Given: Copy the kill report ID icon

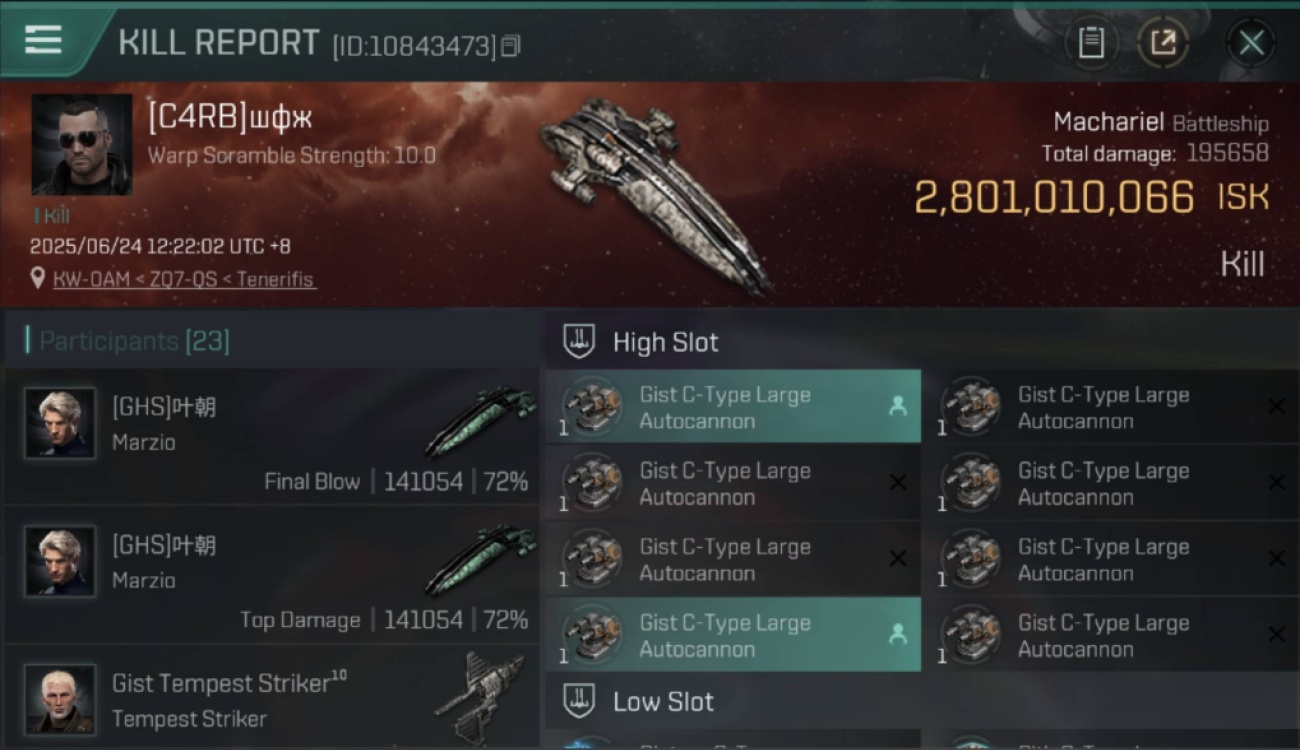Looking at the screenshot, I should click(x=511, y=46).
